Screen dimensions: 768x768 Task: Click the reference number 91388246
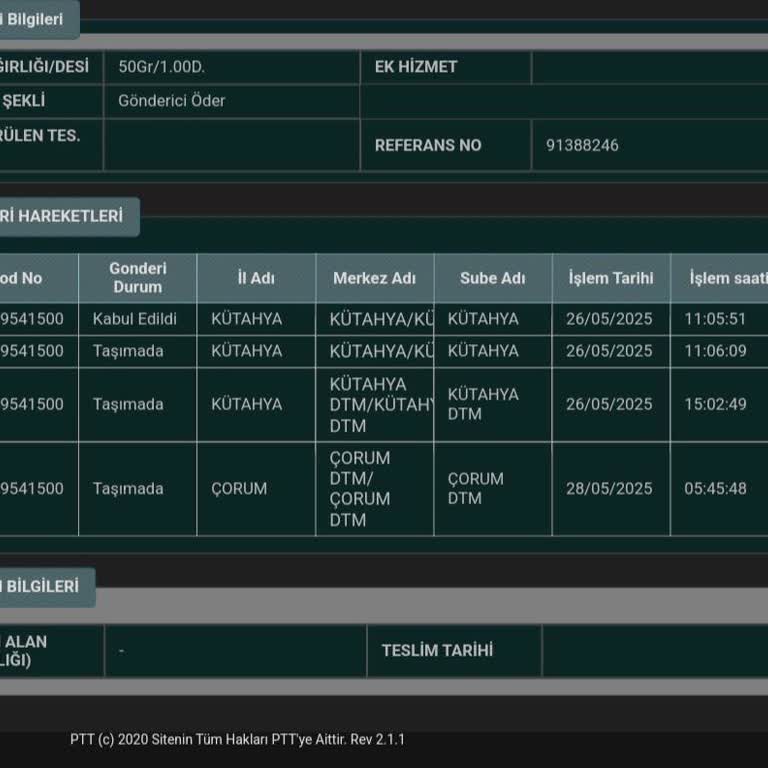point(582,145)
